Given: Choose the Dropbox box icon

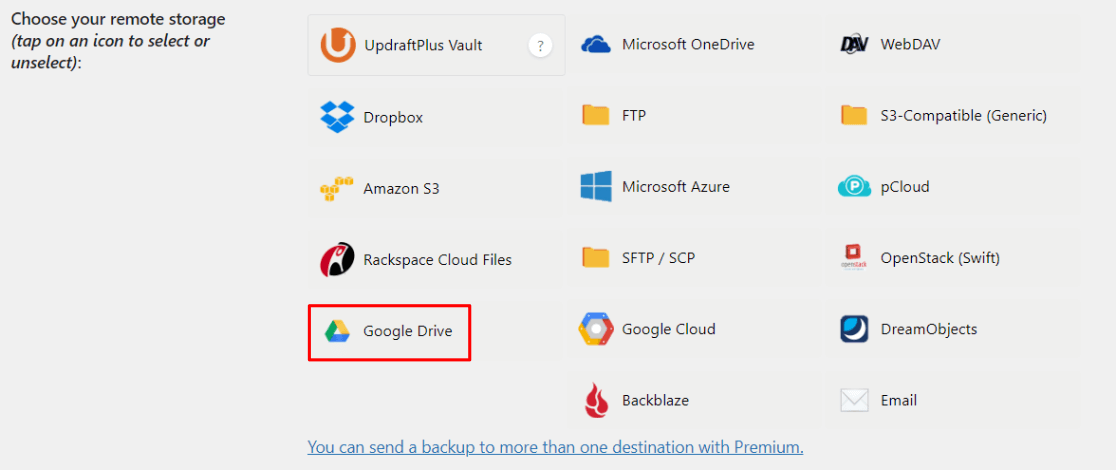Looking at the screenshot, I should click(337, 117).
